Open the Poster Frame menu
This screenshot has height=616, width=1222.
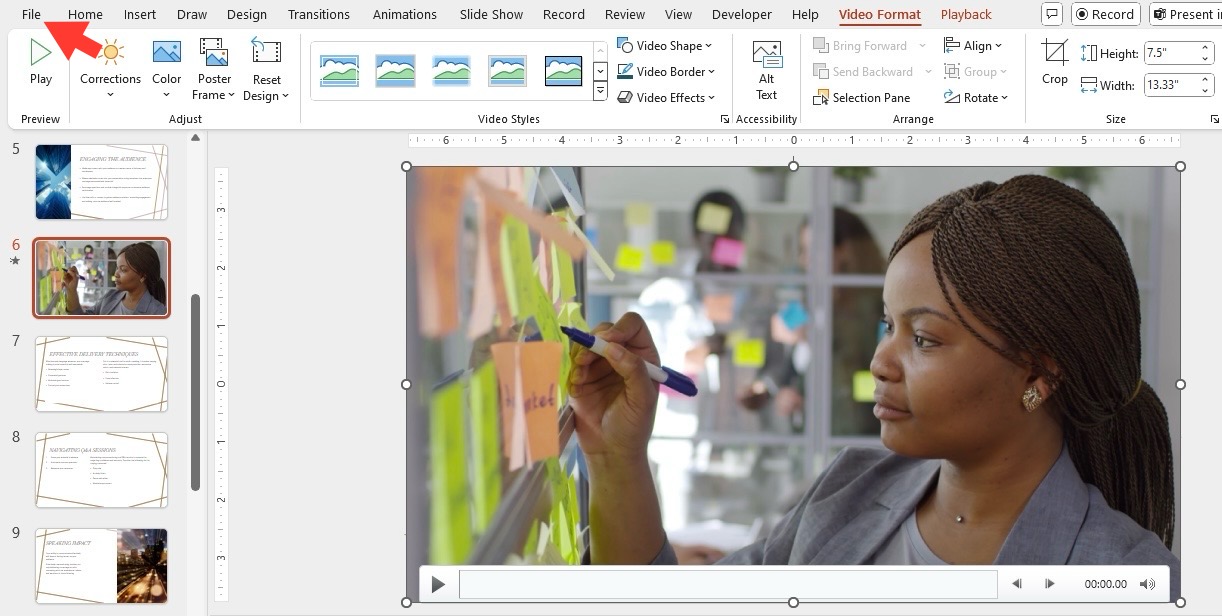tap(213, 70)
